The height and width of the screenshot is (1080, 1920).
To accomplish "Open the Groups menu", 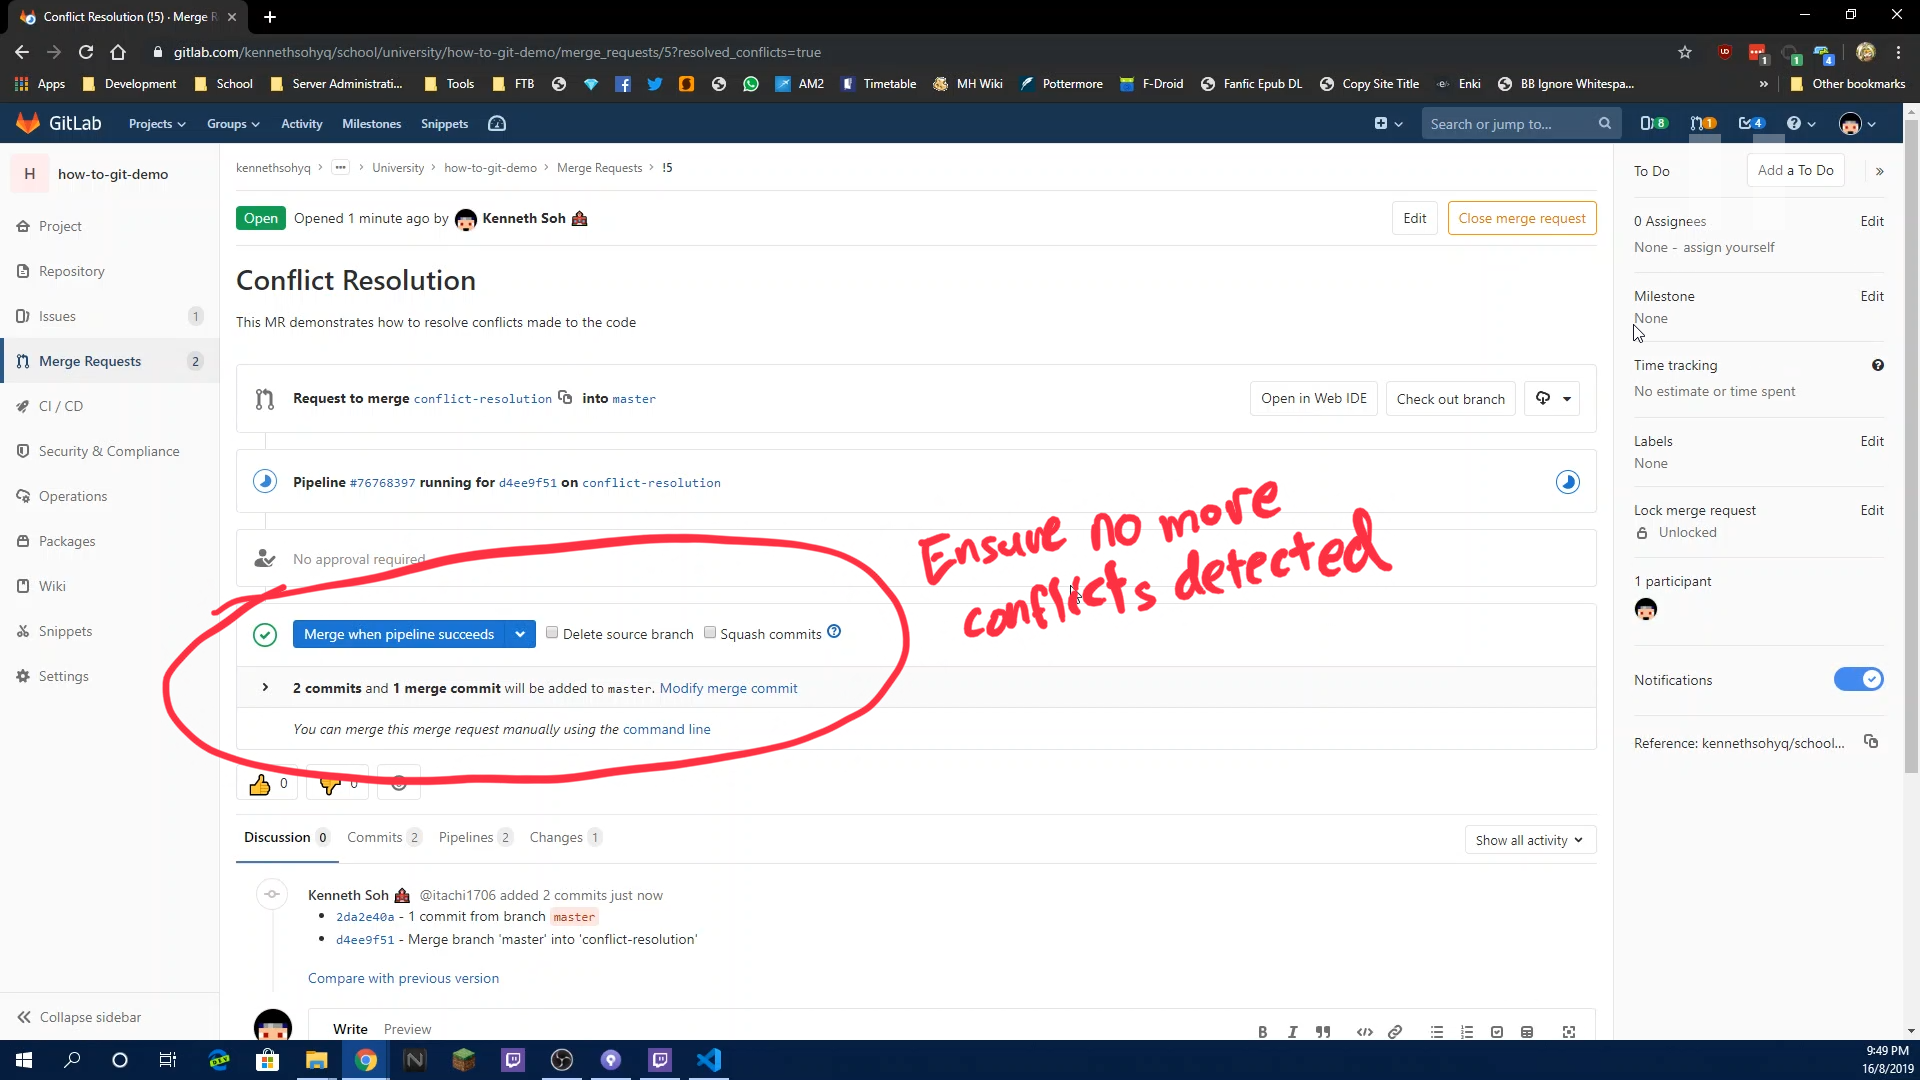I will pos(232,123).
